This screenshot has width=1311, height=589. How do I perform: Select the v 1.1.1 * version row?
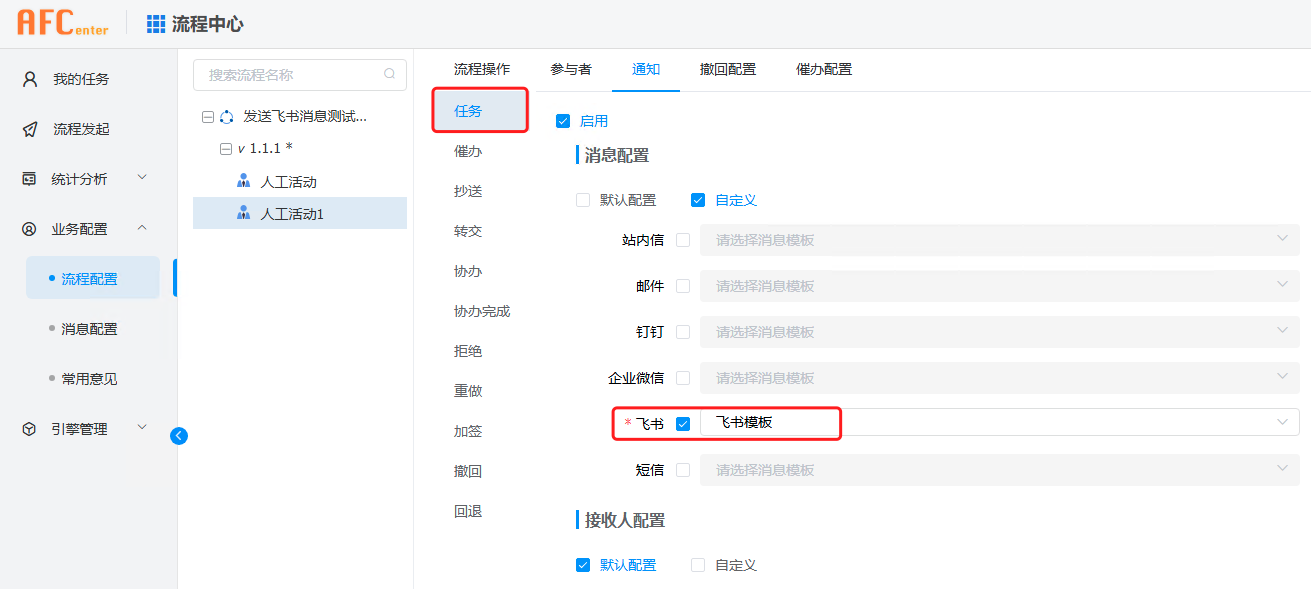[x=300, y=149]
